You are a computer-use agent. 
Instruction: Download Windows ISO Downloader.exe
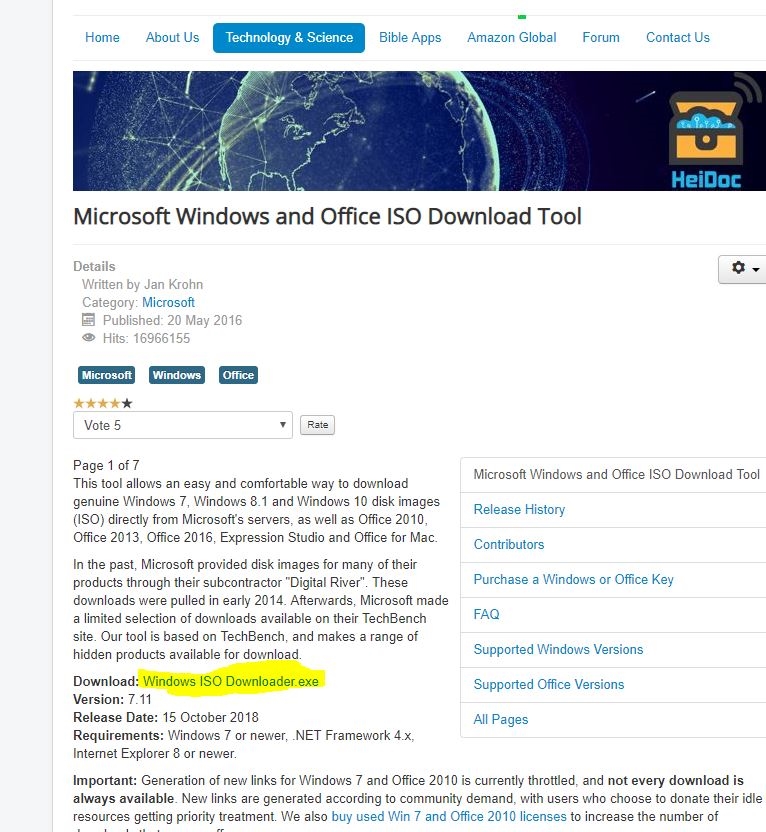231,681
